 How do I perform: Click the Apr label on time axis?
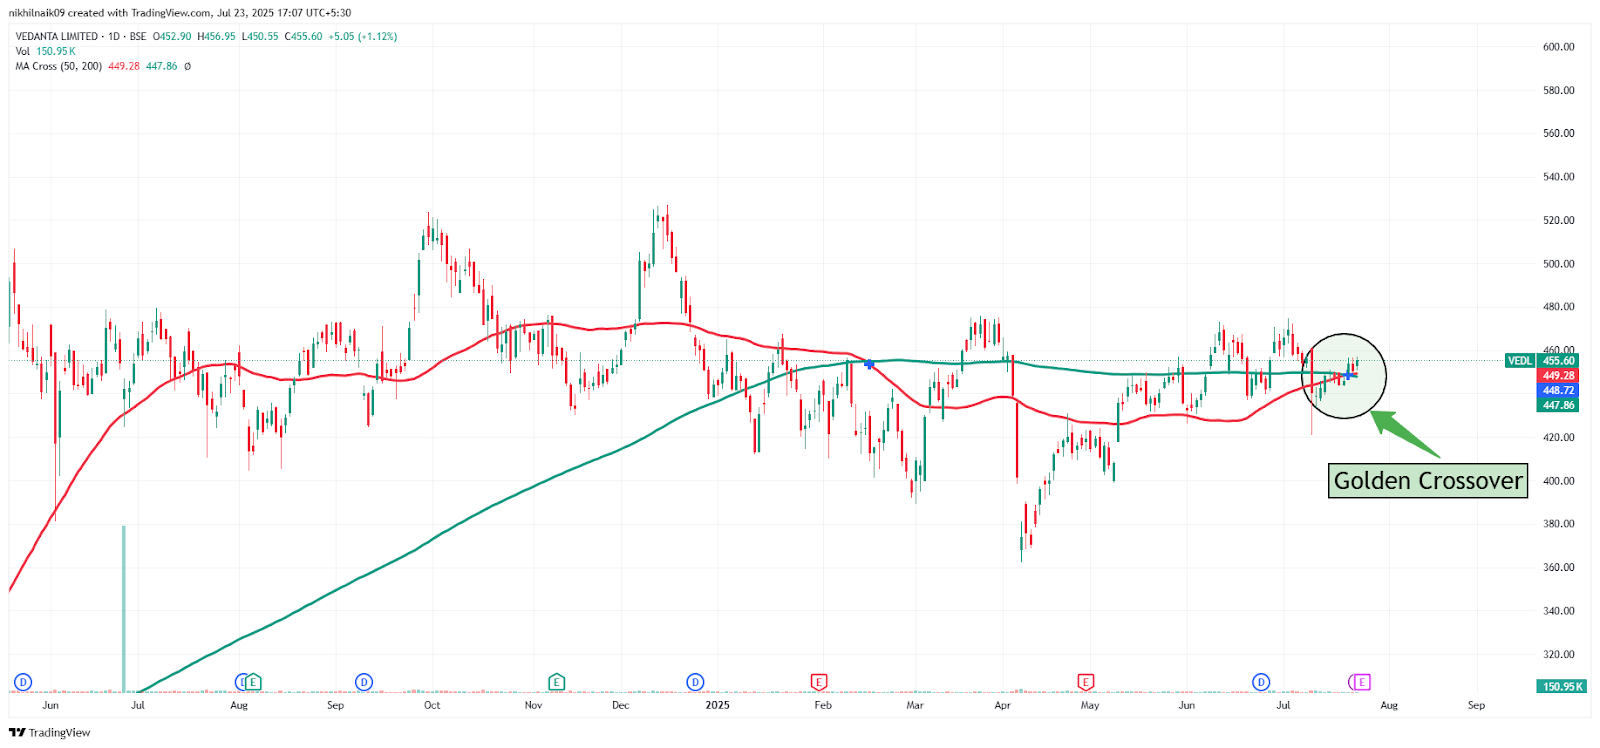(x=1003, y=705)
